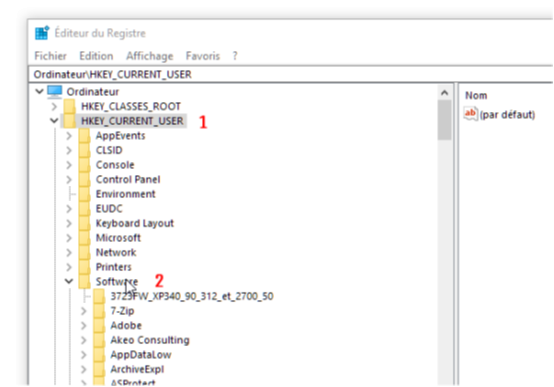This screenshot has height=387, width=554.
Task: Select the (par défaut) value name
Action: click(x=507, y=115)
